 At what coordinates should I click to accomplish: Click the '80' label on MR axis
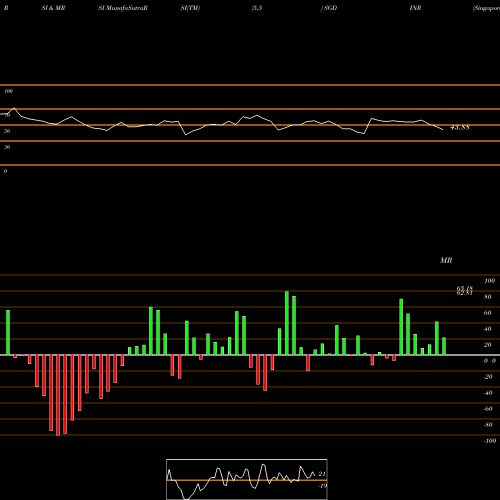(488, 297)
